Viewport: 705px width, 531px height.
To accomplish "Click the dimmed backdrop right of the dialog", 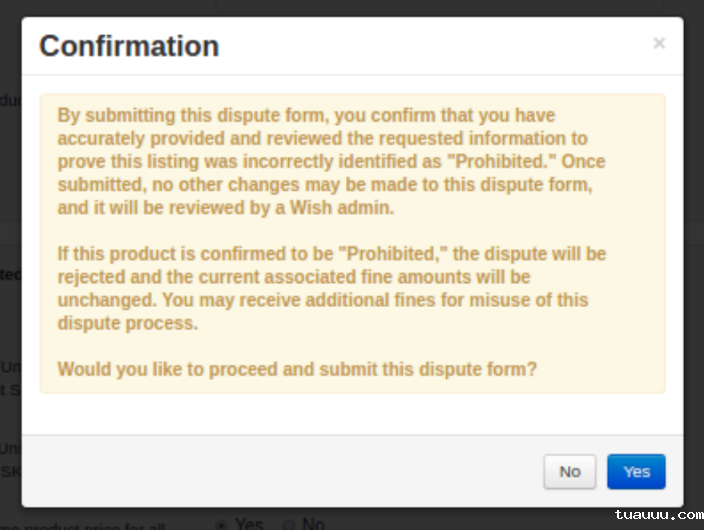I will coord(694,250).
